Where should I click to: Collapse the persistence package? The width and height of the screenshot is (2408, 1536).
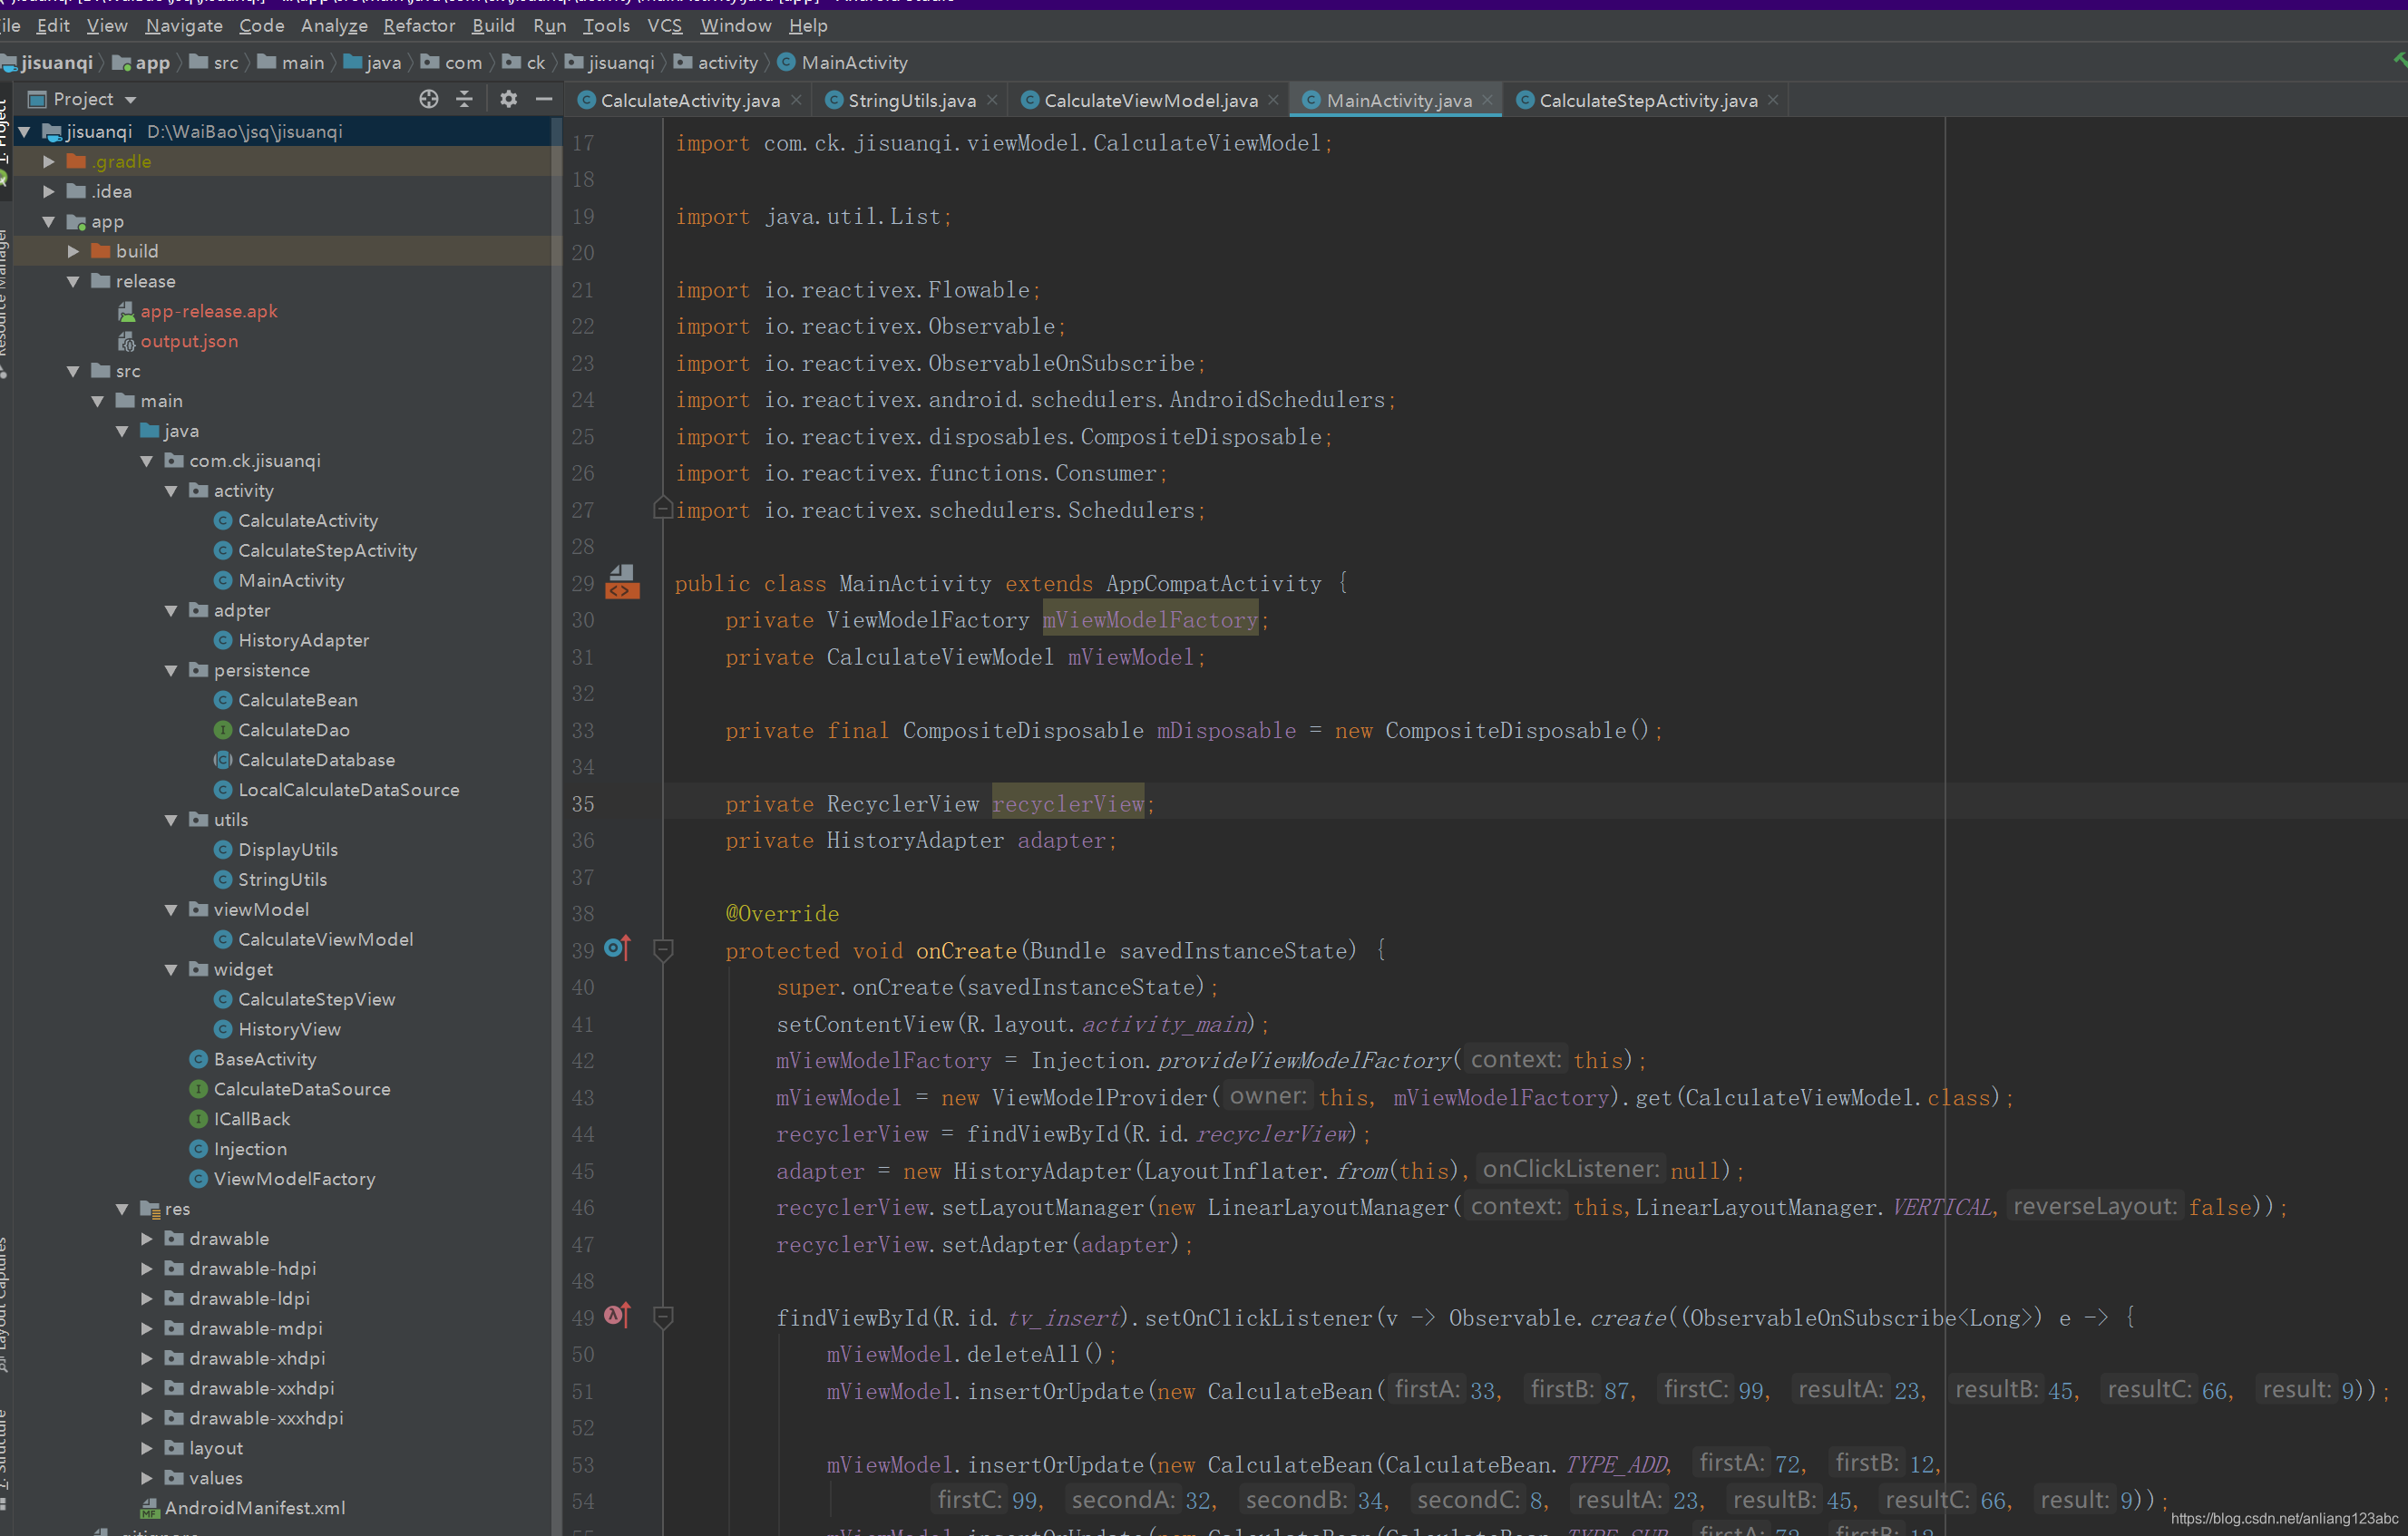click(x=171, y=670)
